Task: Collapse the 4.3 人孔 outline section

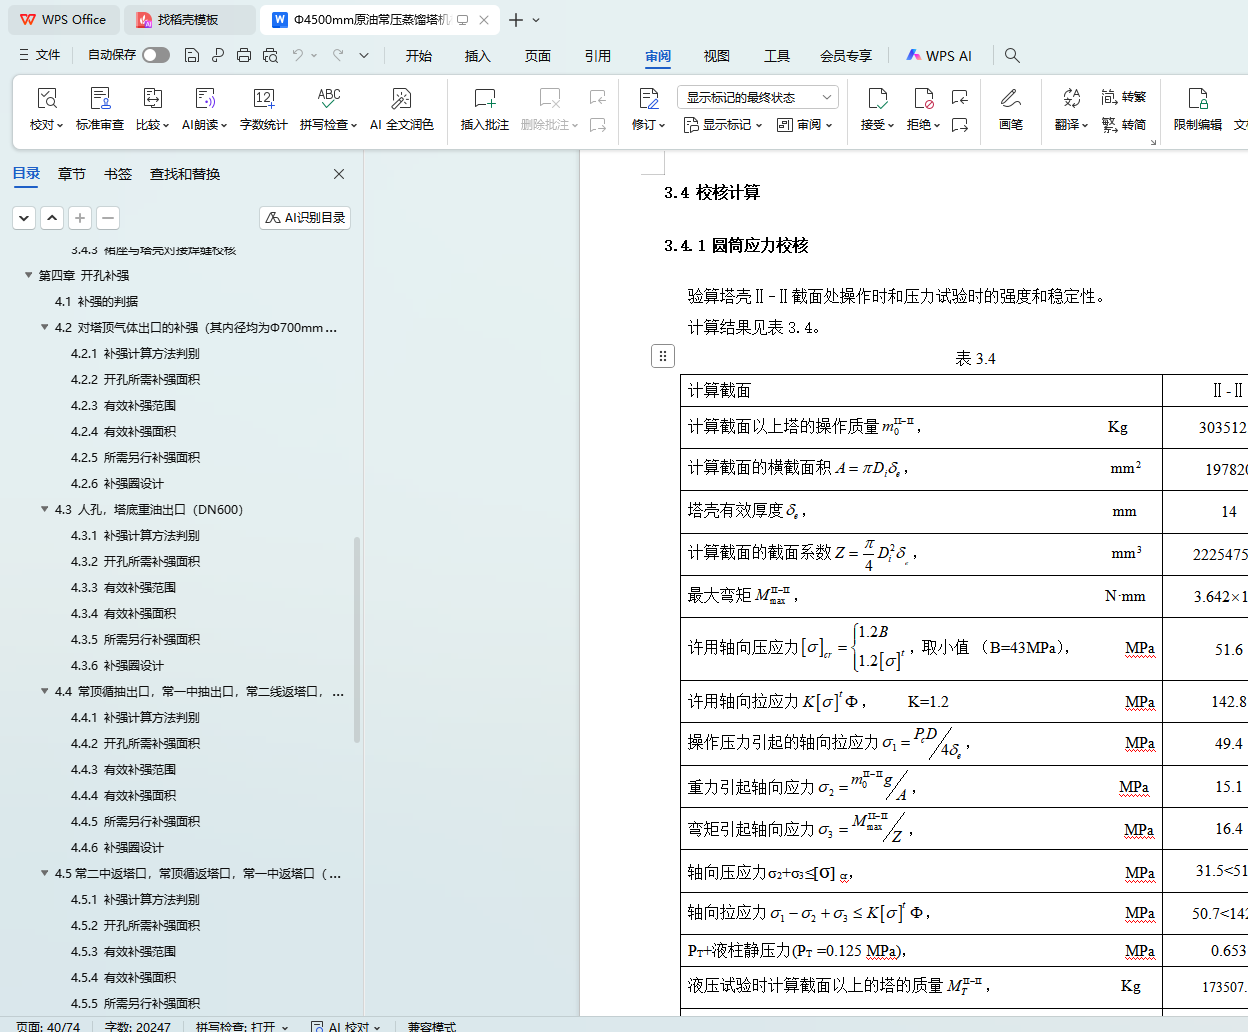Action: [45, 509]
